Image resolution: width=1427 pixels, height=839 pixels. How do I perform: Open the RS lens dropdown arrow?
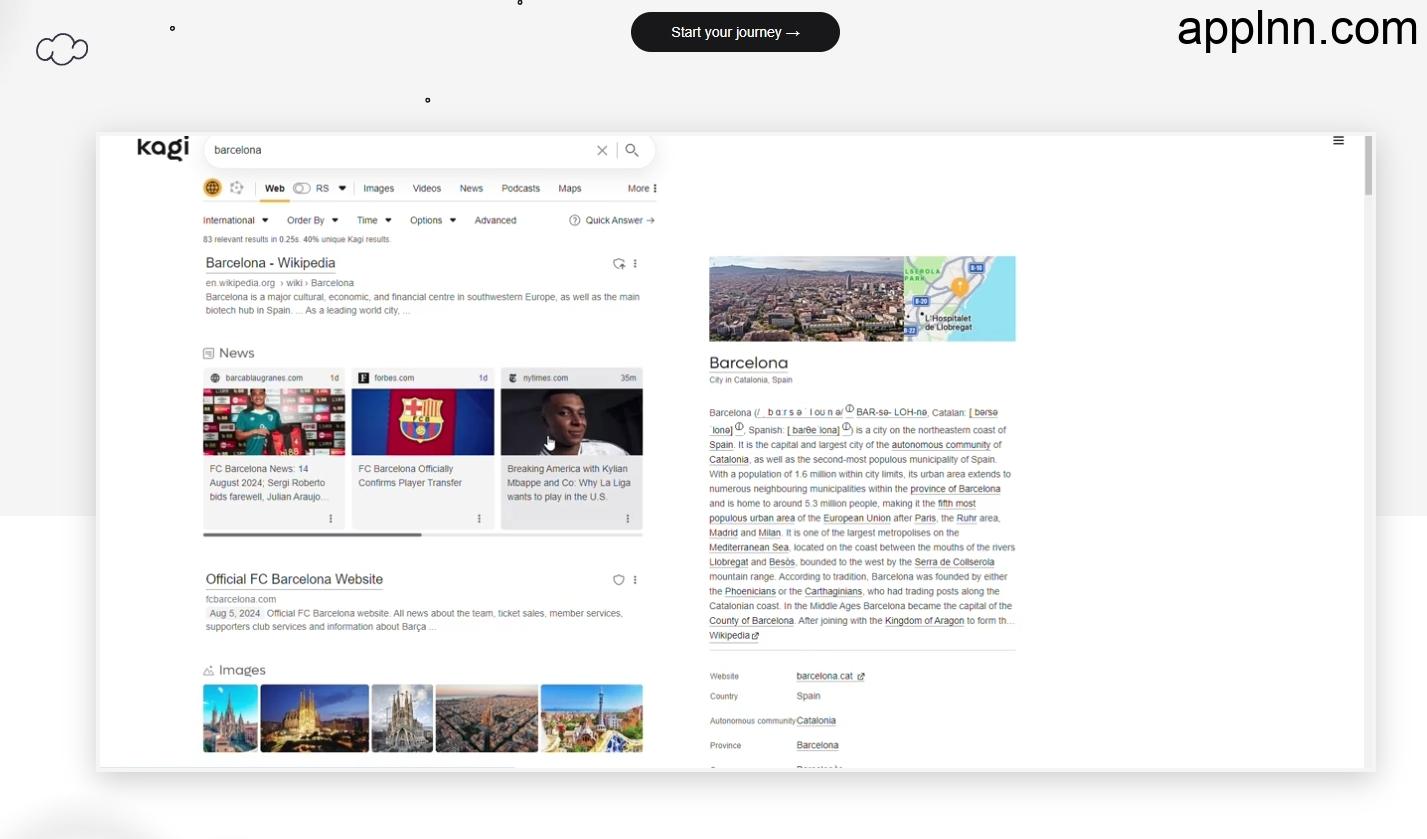coord(342,188)
